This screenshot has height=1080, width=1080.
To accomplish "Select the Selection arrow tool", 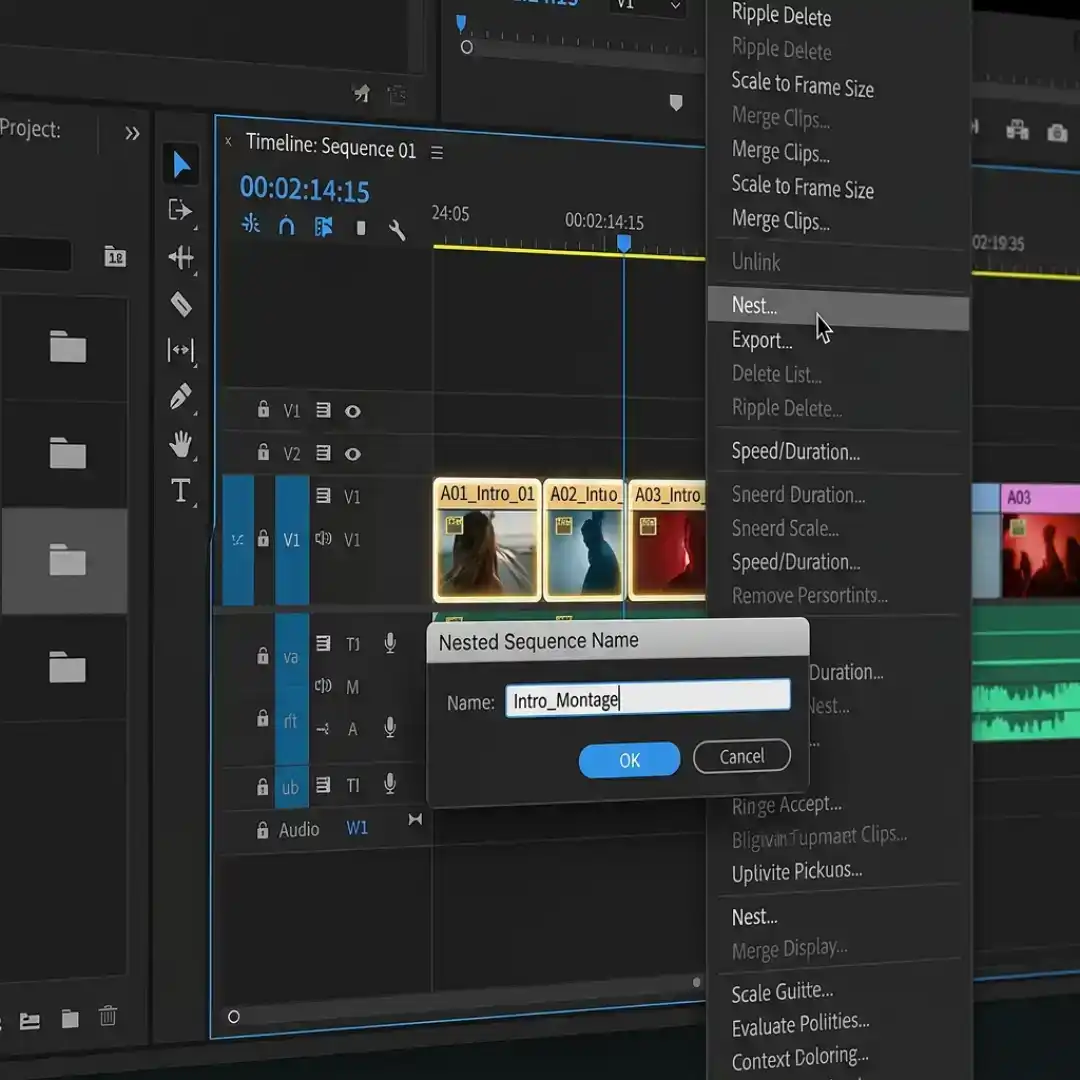I will tap(180, 165).
